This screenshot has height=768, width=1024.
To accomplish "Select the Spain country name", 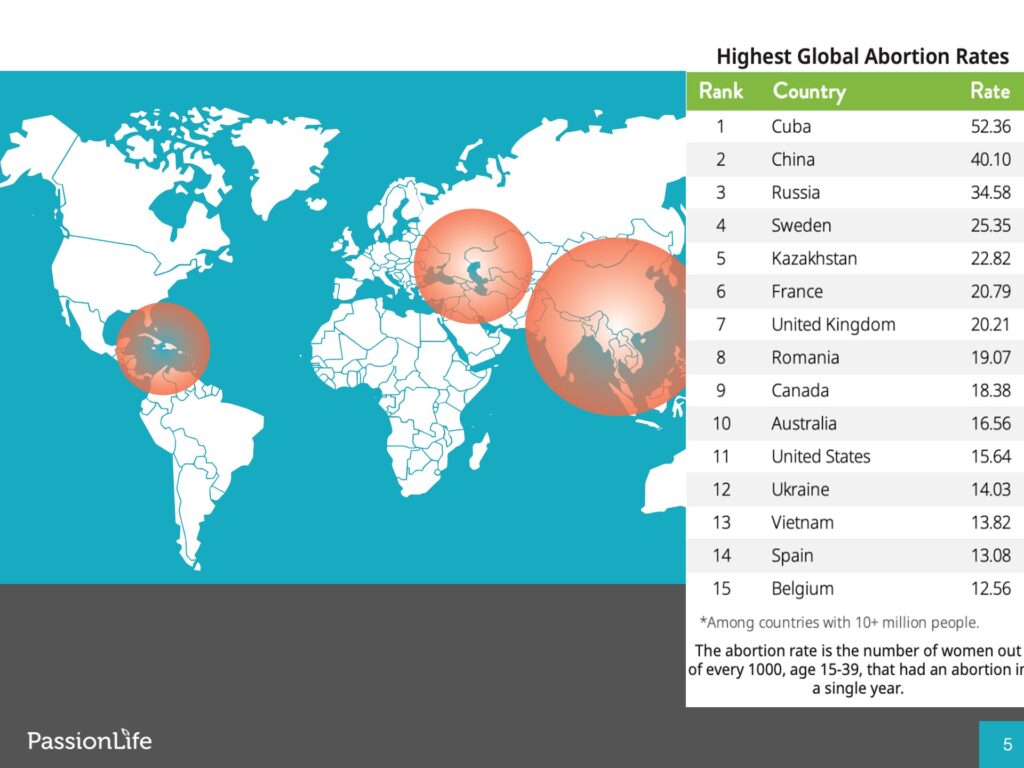I will (792, 556).
